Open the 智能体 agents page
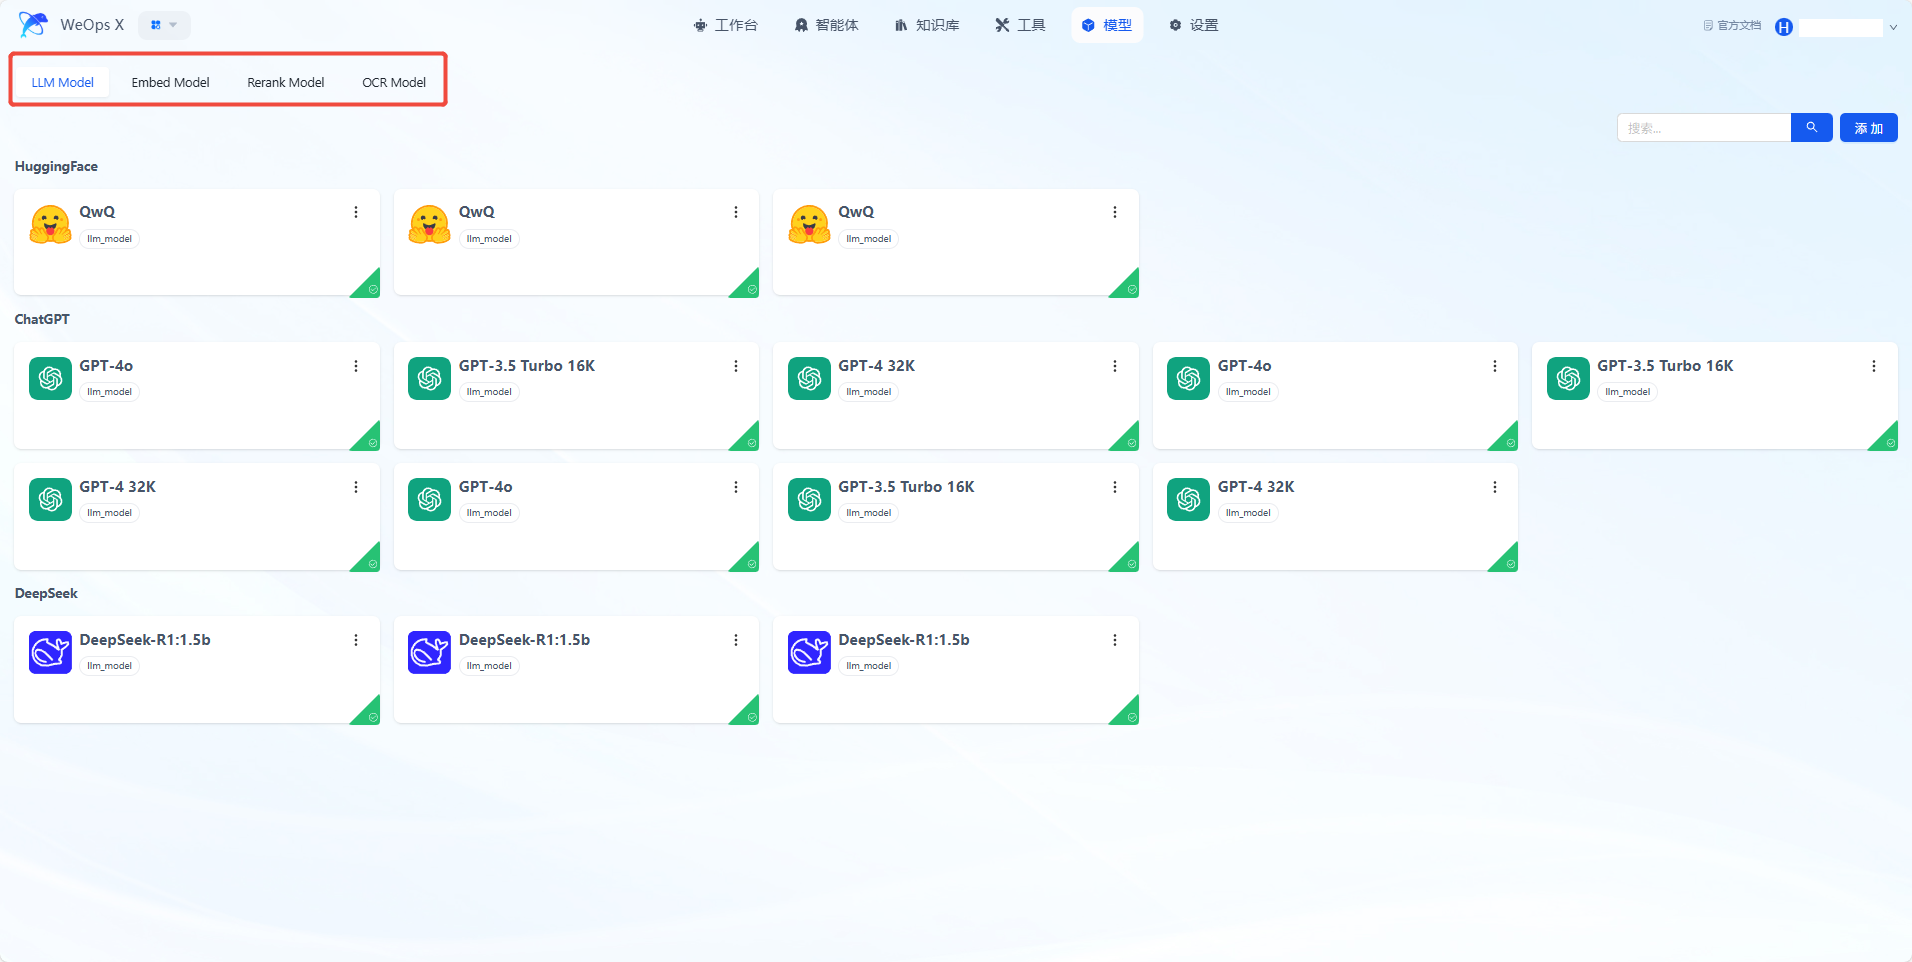 coord(827,25)
